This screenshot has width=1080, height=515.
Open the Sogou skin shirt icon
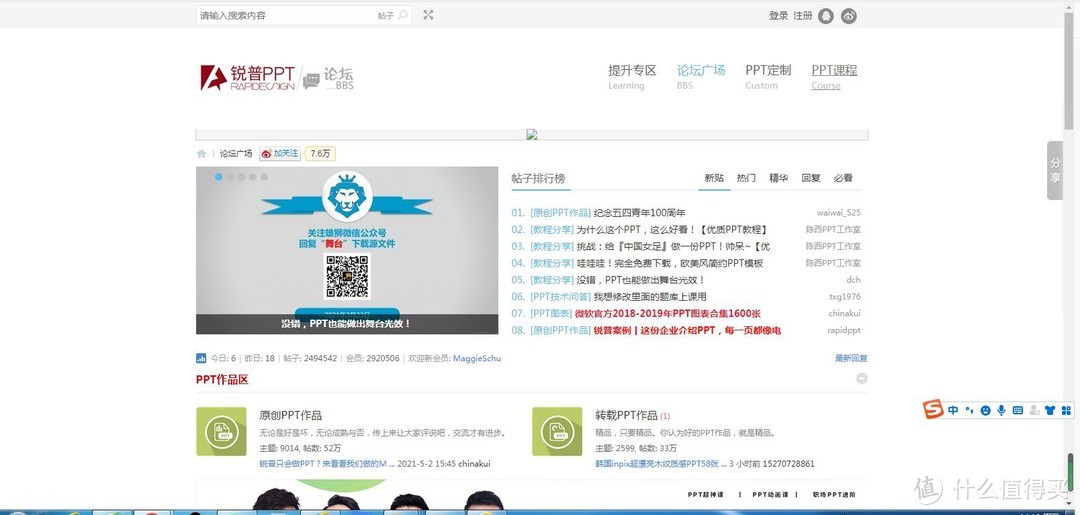[1050, 410]
